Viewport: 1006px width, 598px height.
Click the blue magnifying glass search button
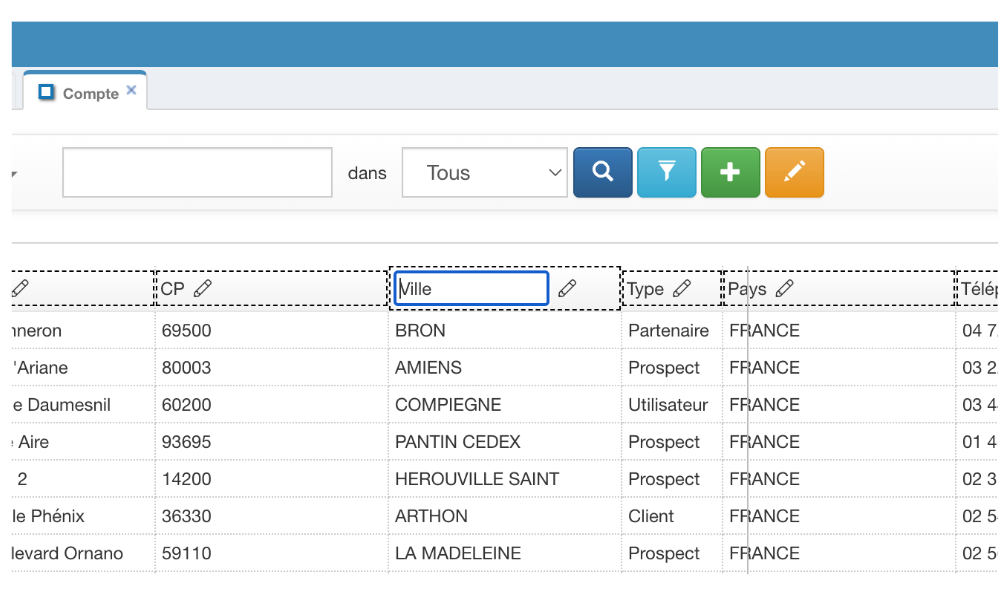click(602, 172)
